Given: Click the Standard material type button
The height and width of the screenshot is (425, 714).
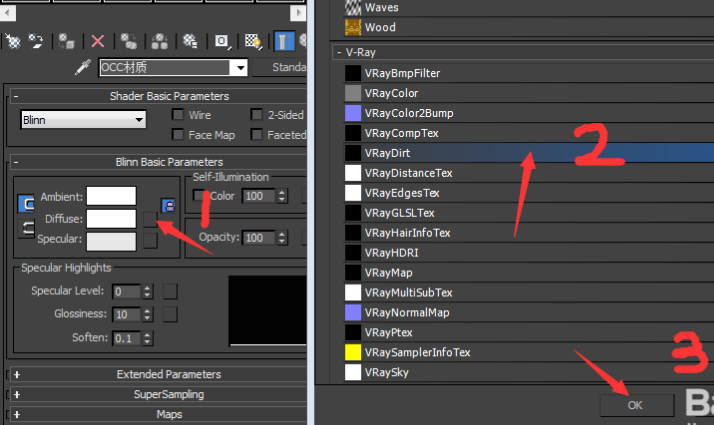Looking at the screenshot, I should coord(280,67).
